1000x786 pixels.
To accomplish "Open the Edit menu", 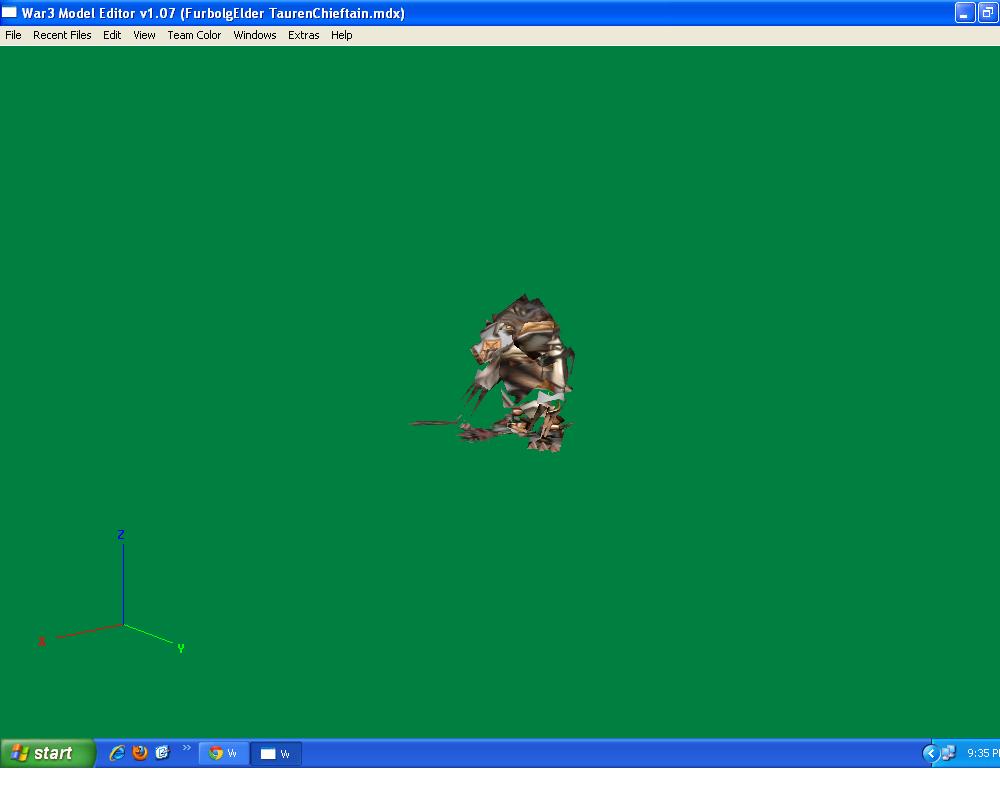I will click(112, 36).
